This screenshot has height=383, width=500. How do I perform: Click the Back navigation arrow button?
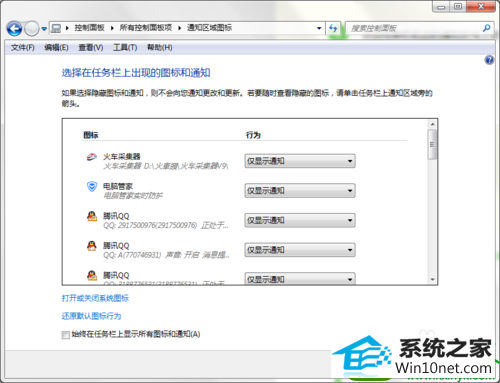14,29
